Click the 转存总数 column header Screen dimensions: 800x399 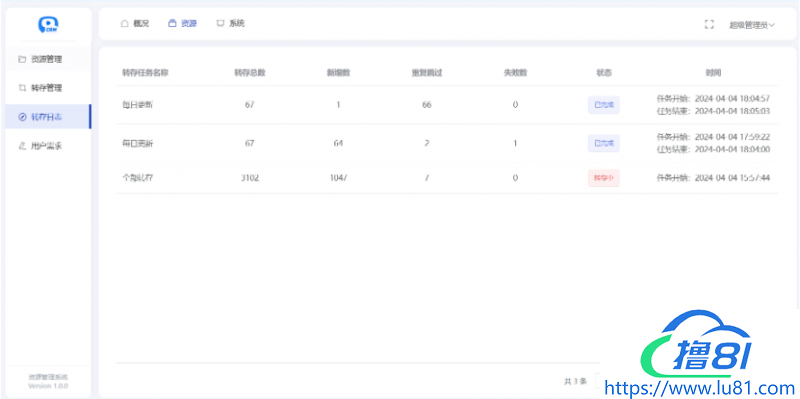[249, 72]
